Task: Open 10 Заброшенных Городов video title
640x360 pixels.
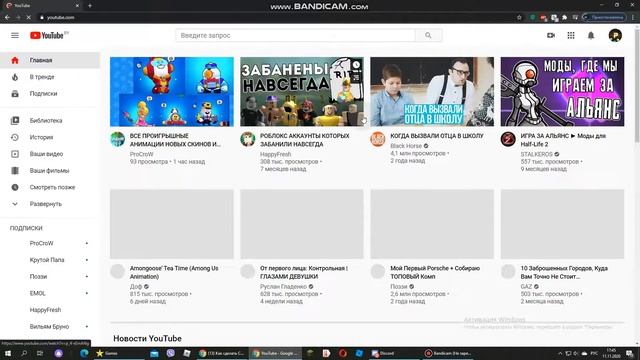Action: tap(564, 272)
